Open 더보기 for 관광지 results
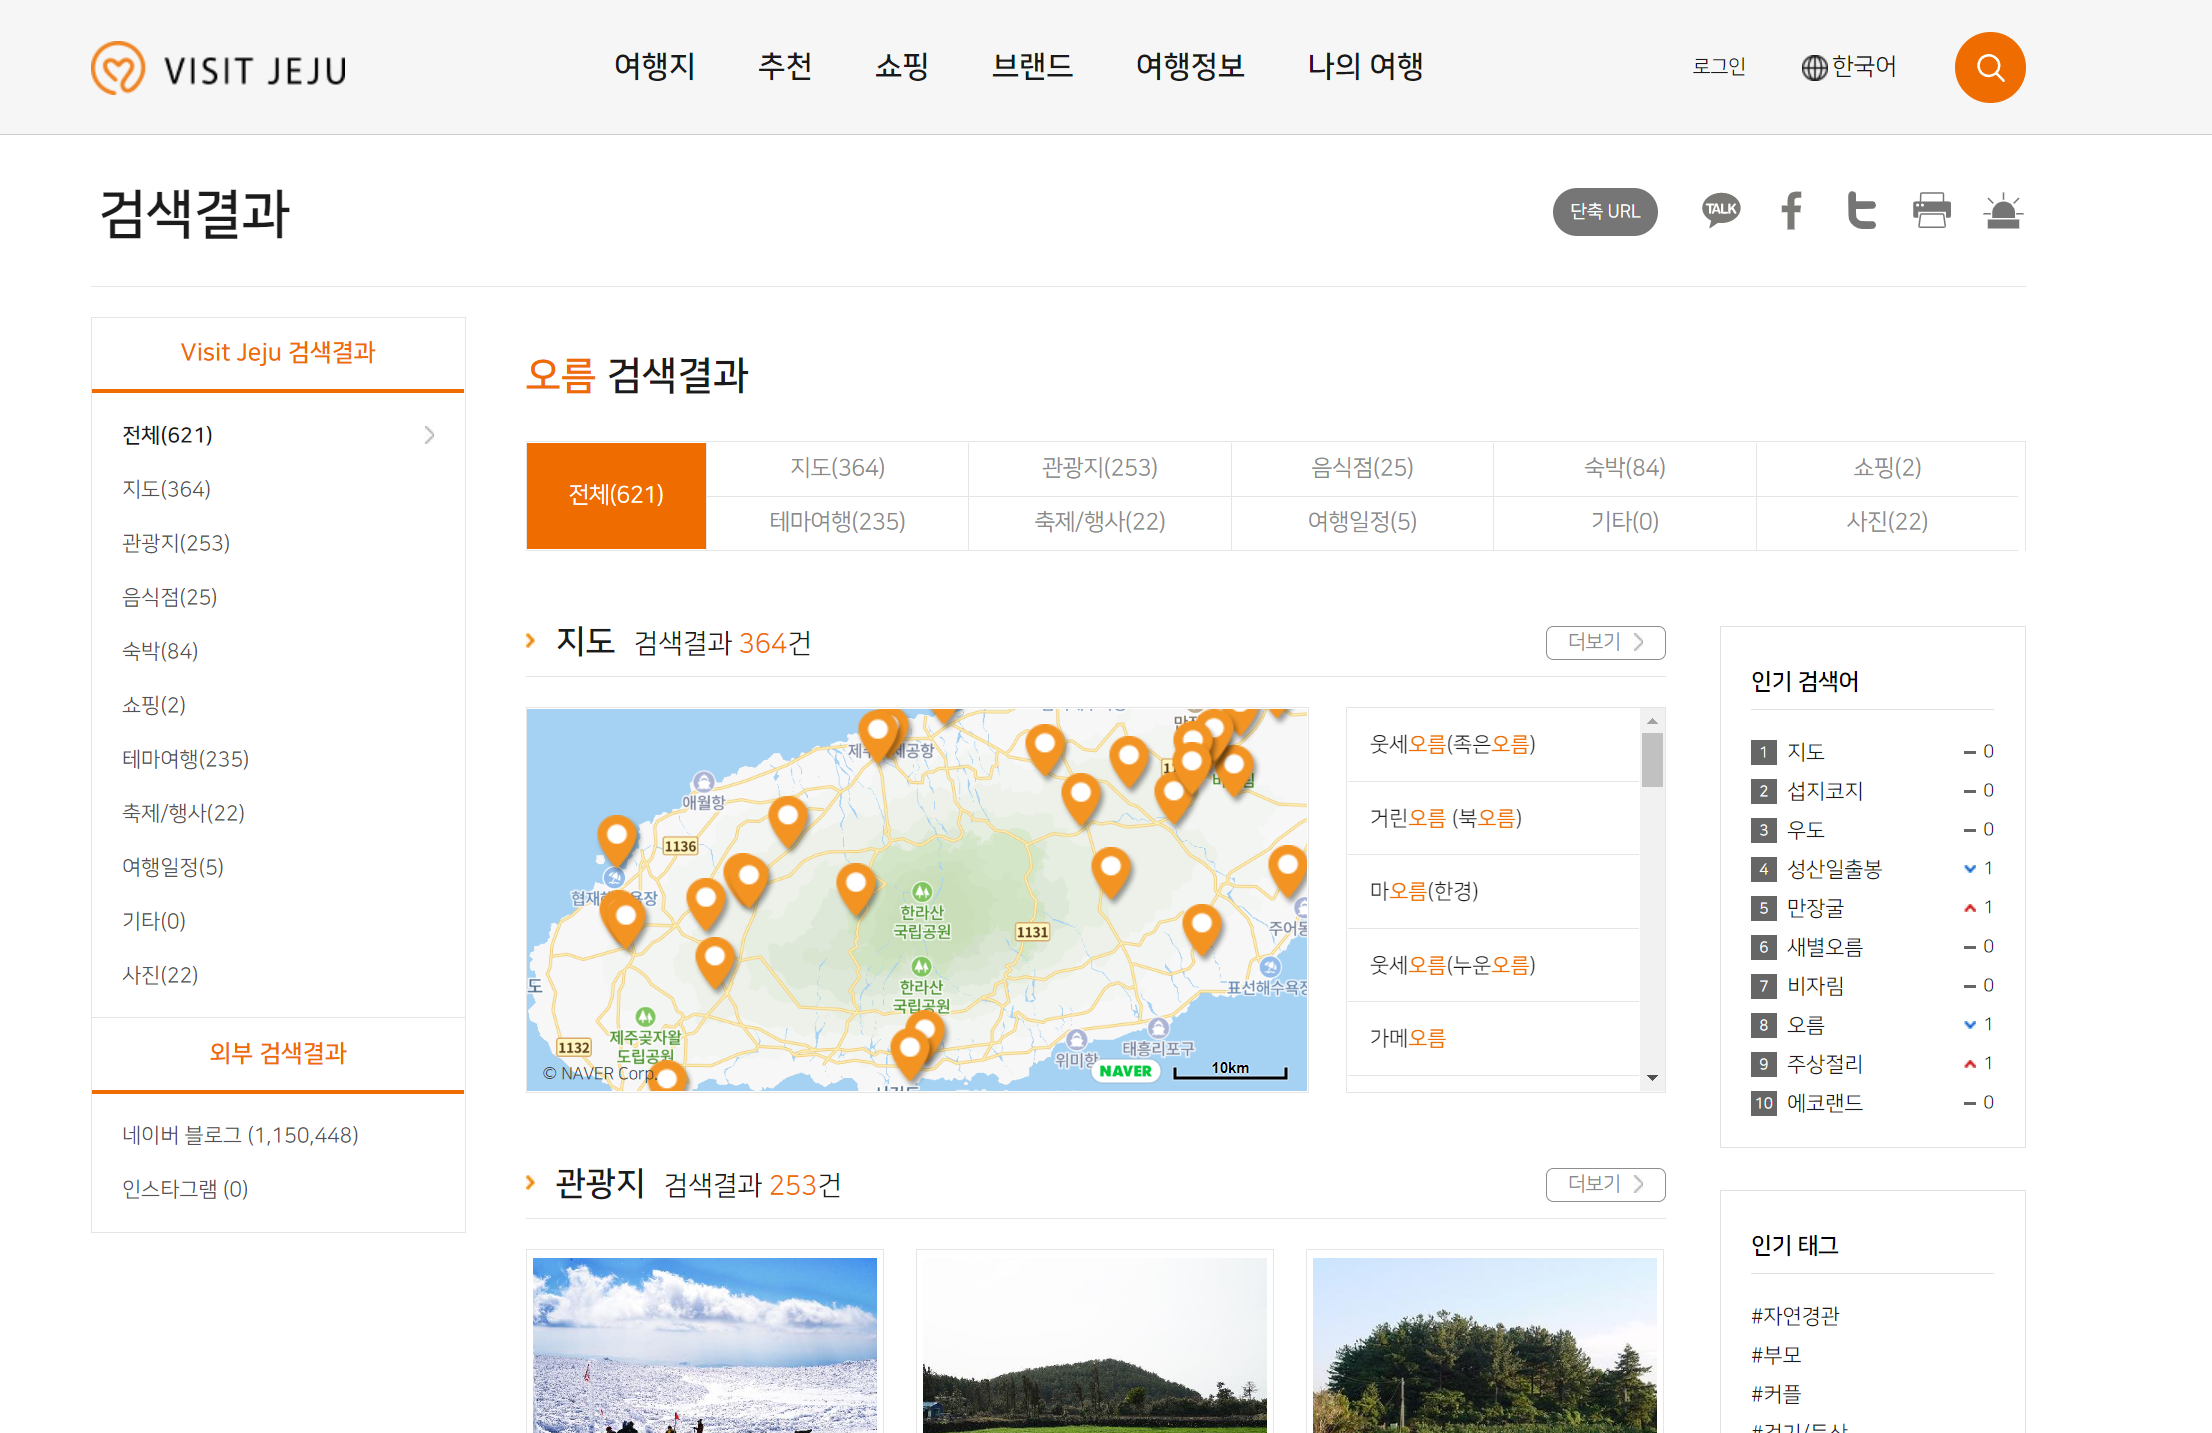The height and width of the screenshot is (1433, 2212). point(1604,1184)
